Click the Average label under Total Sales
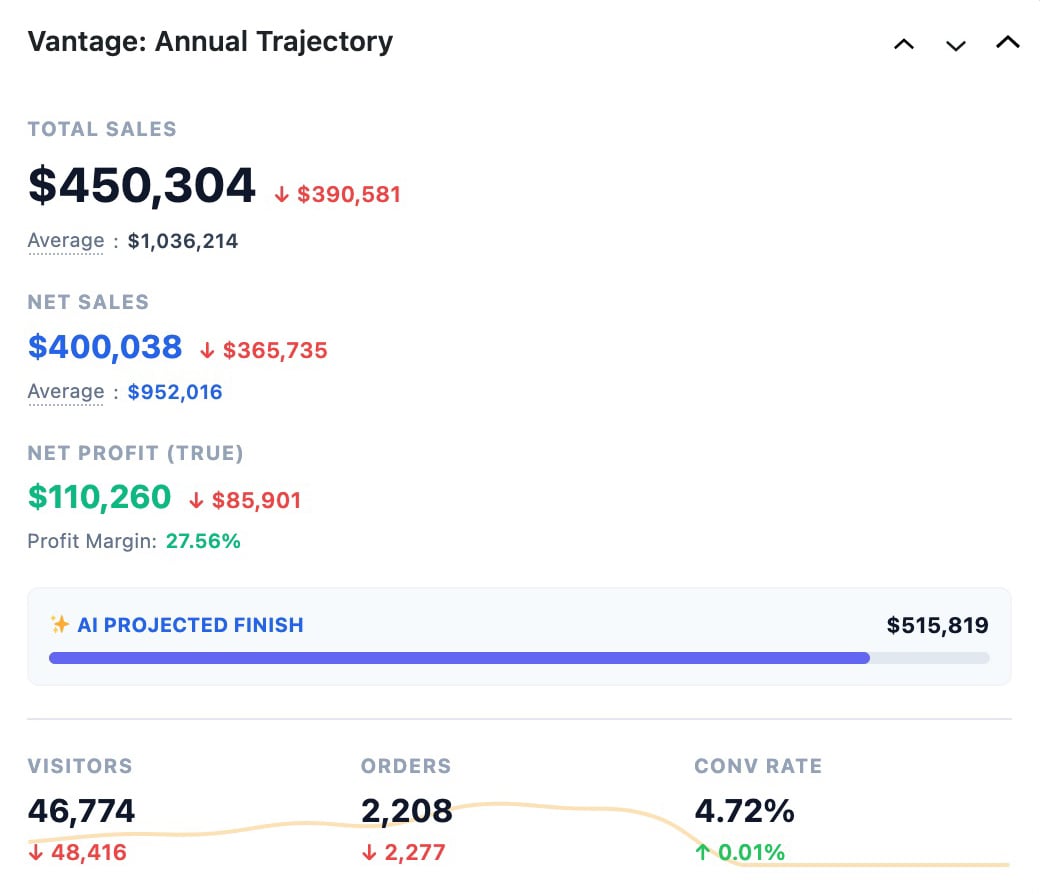 coord(66,241)
